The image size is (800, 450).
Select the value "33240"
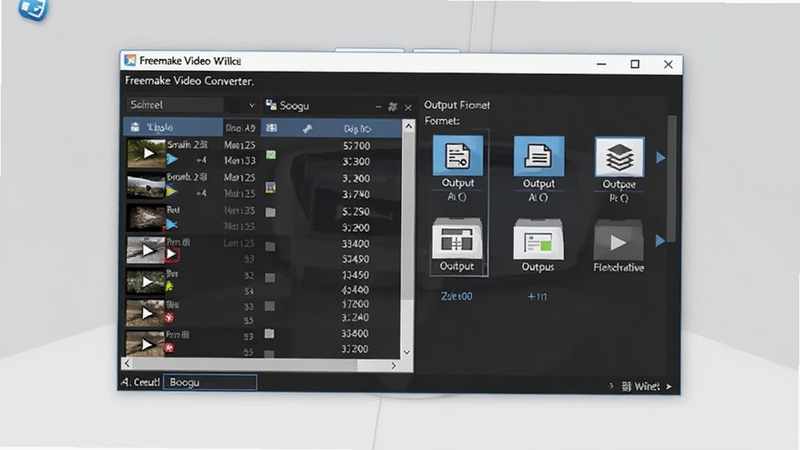tap(355, 317)
